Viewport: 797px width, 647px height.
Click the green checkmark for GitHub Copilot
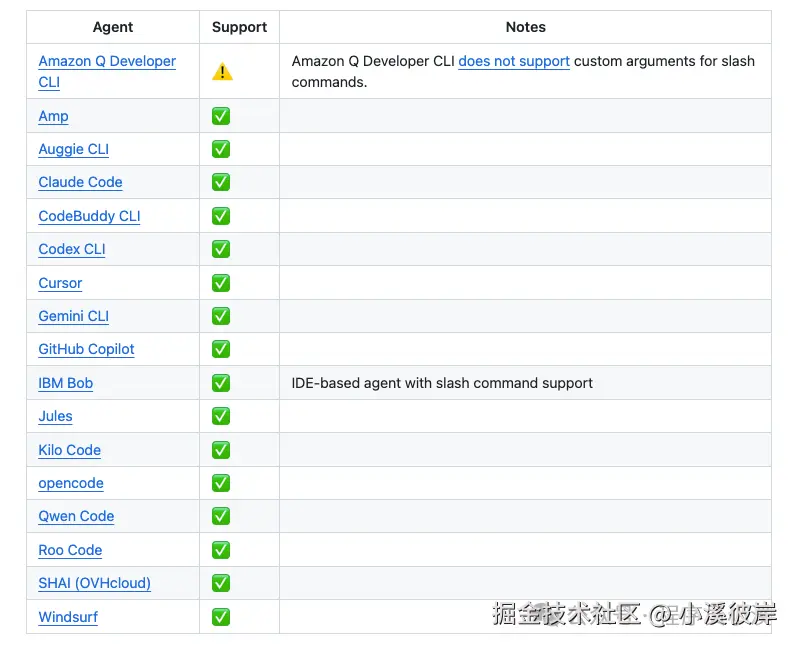(x=221, y=349)
